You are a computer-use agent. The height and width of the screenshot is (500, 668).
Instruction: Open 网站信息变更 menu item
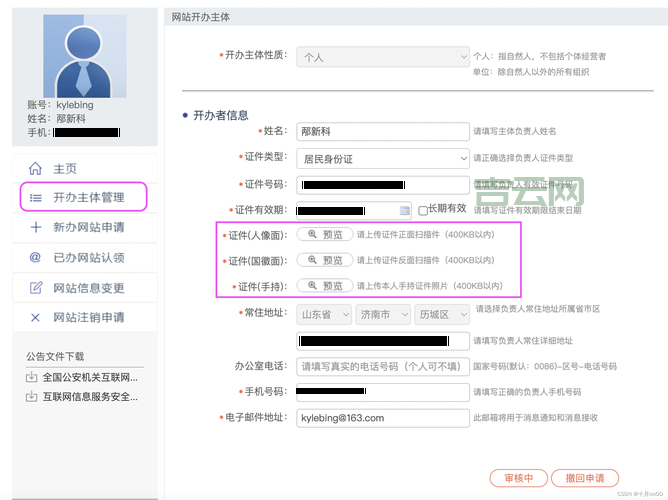click(x=85, y=288)
